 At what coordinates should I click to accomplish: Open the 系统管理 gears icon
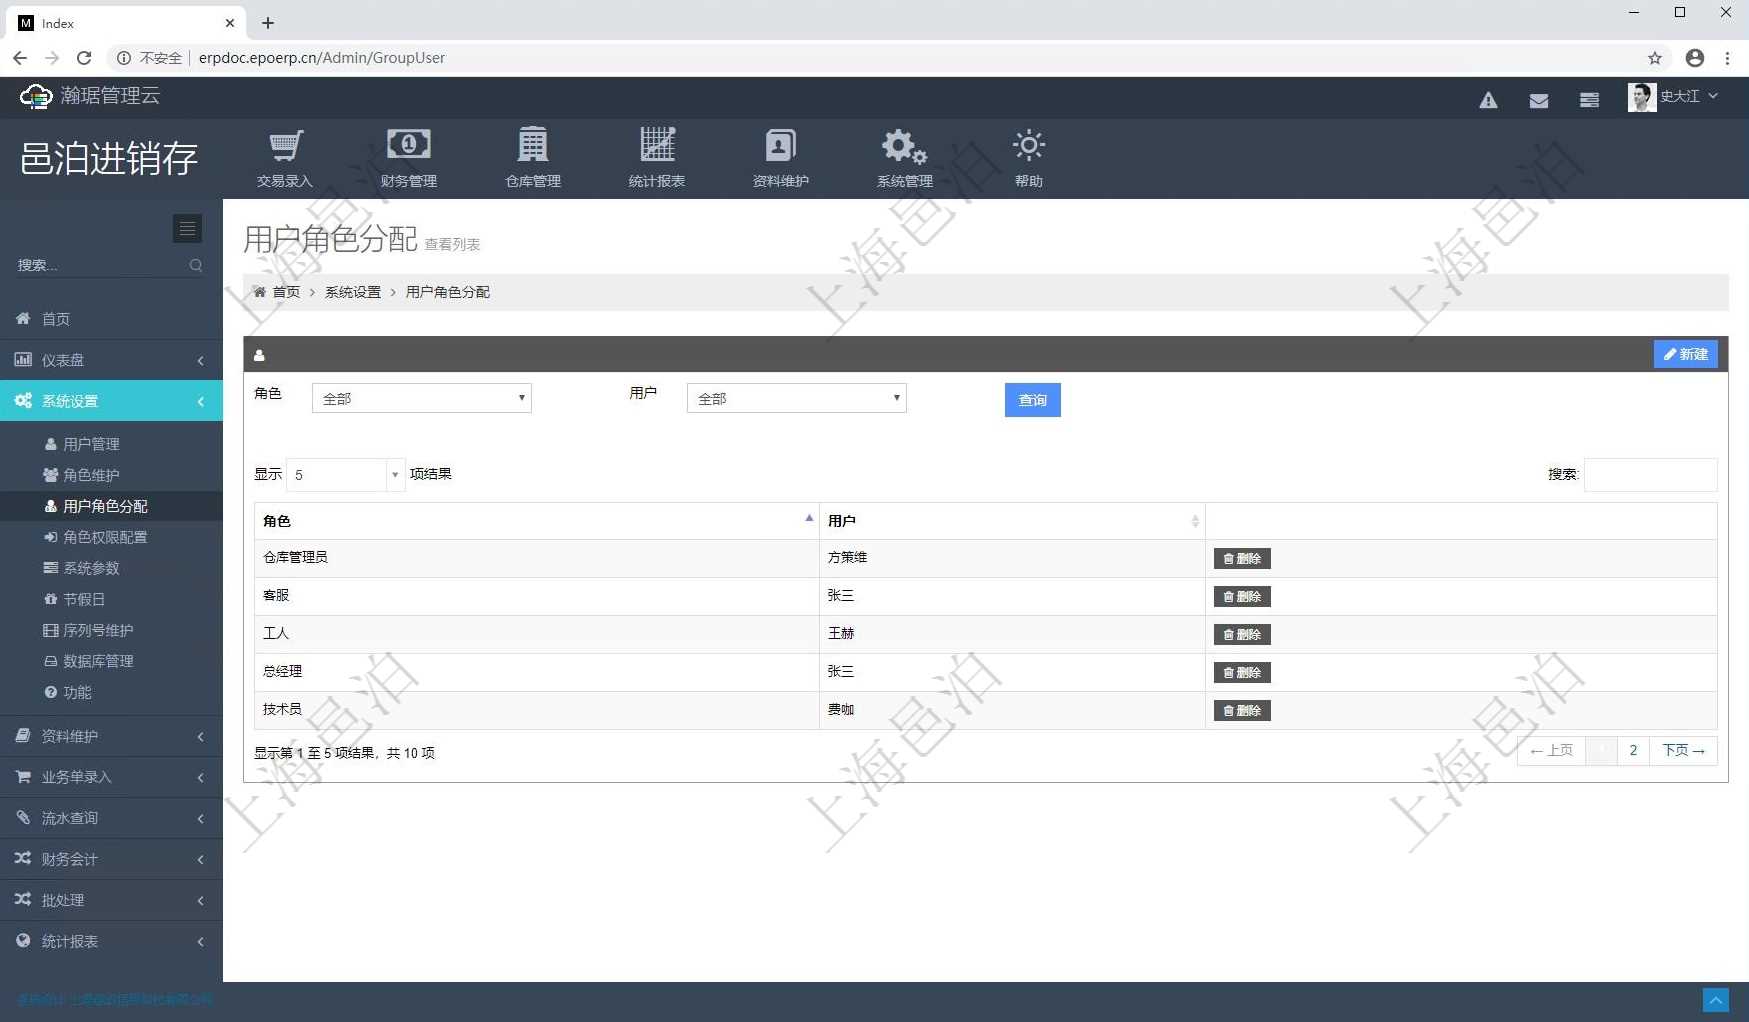[x=904, y=147]
